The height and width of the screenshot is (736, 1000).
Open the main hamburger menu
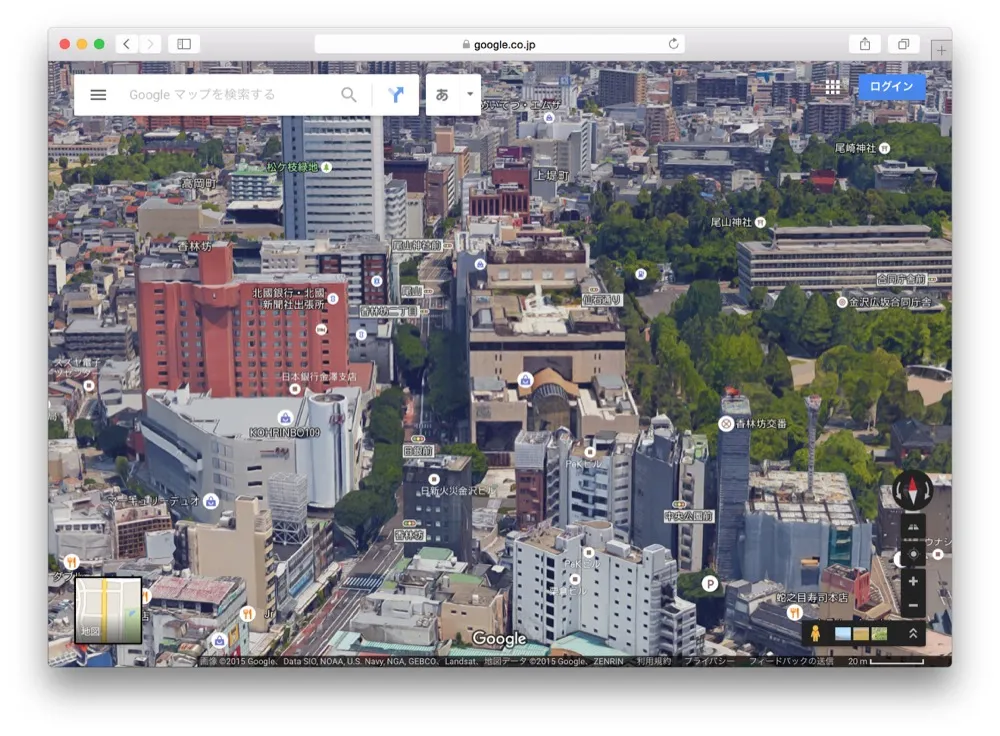tap(97, 94)
